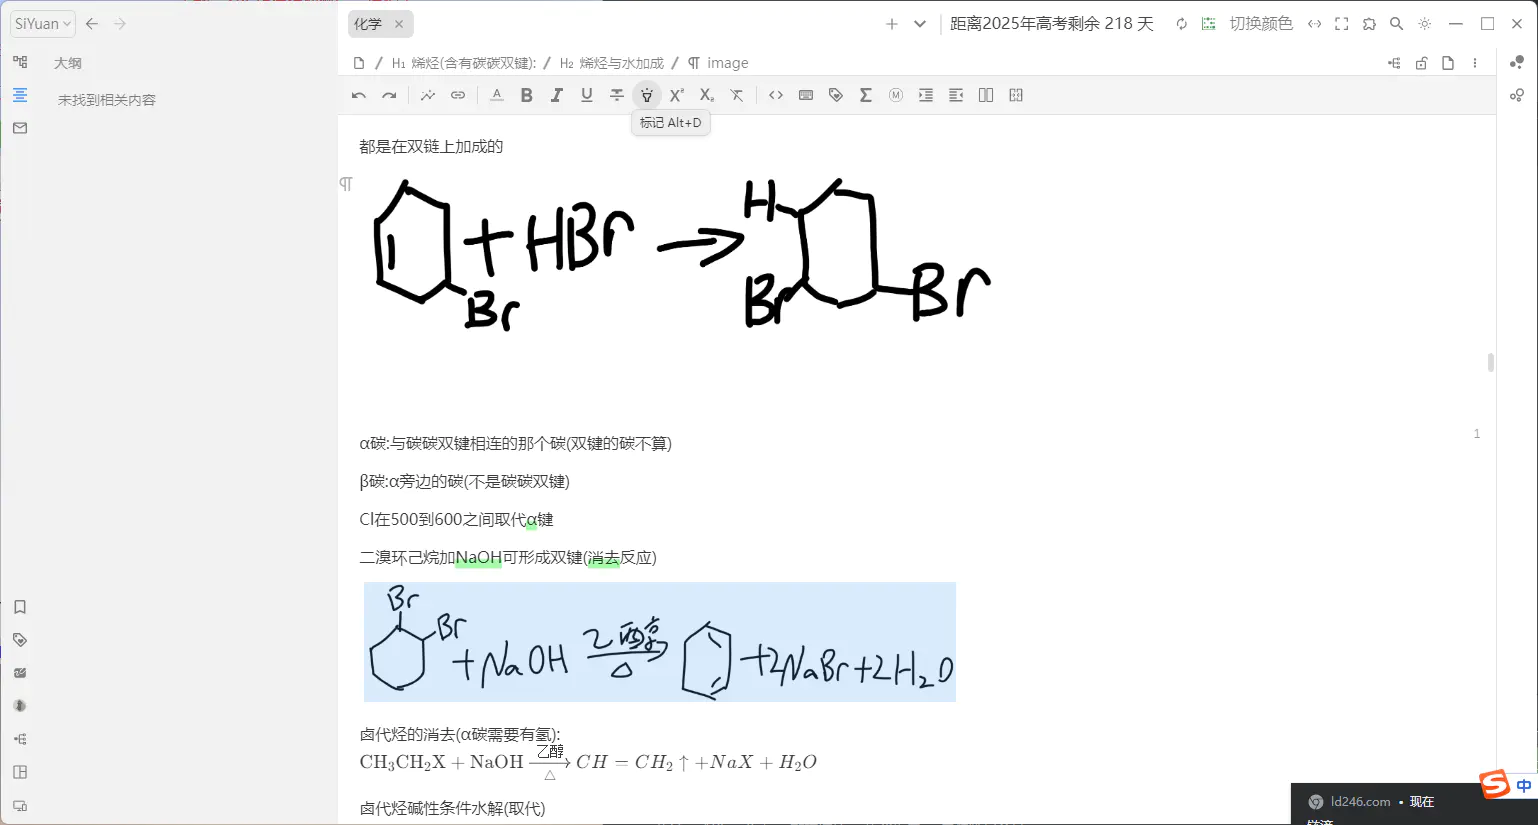Toggle subscript formatting
Image resolution: width=1538 pixels, height=825 pixels.
[707, 95]
